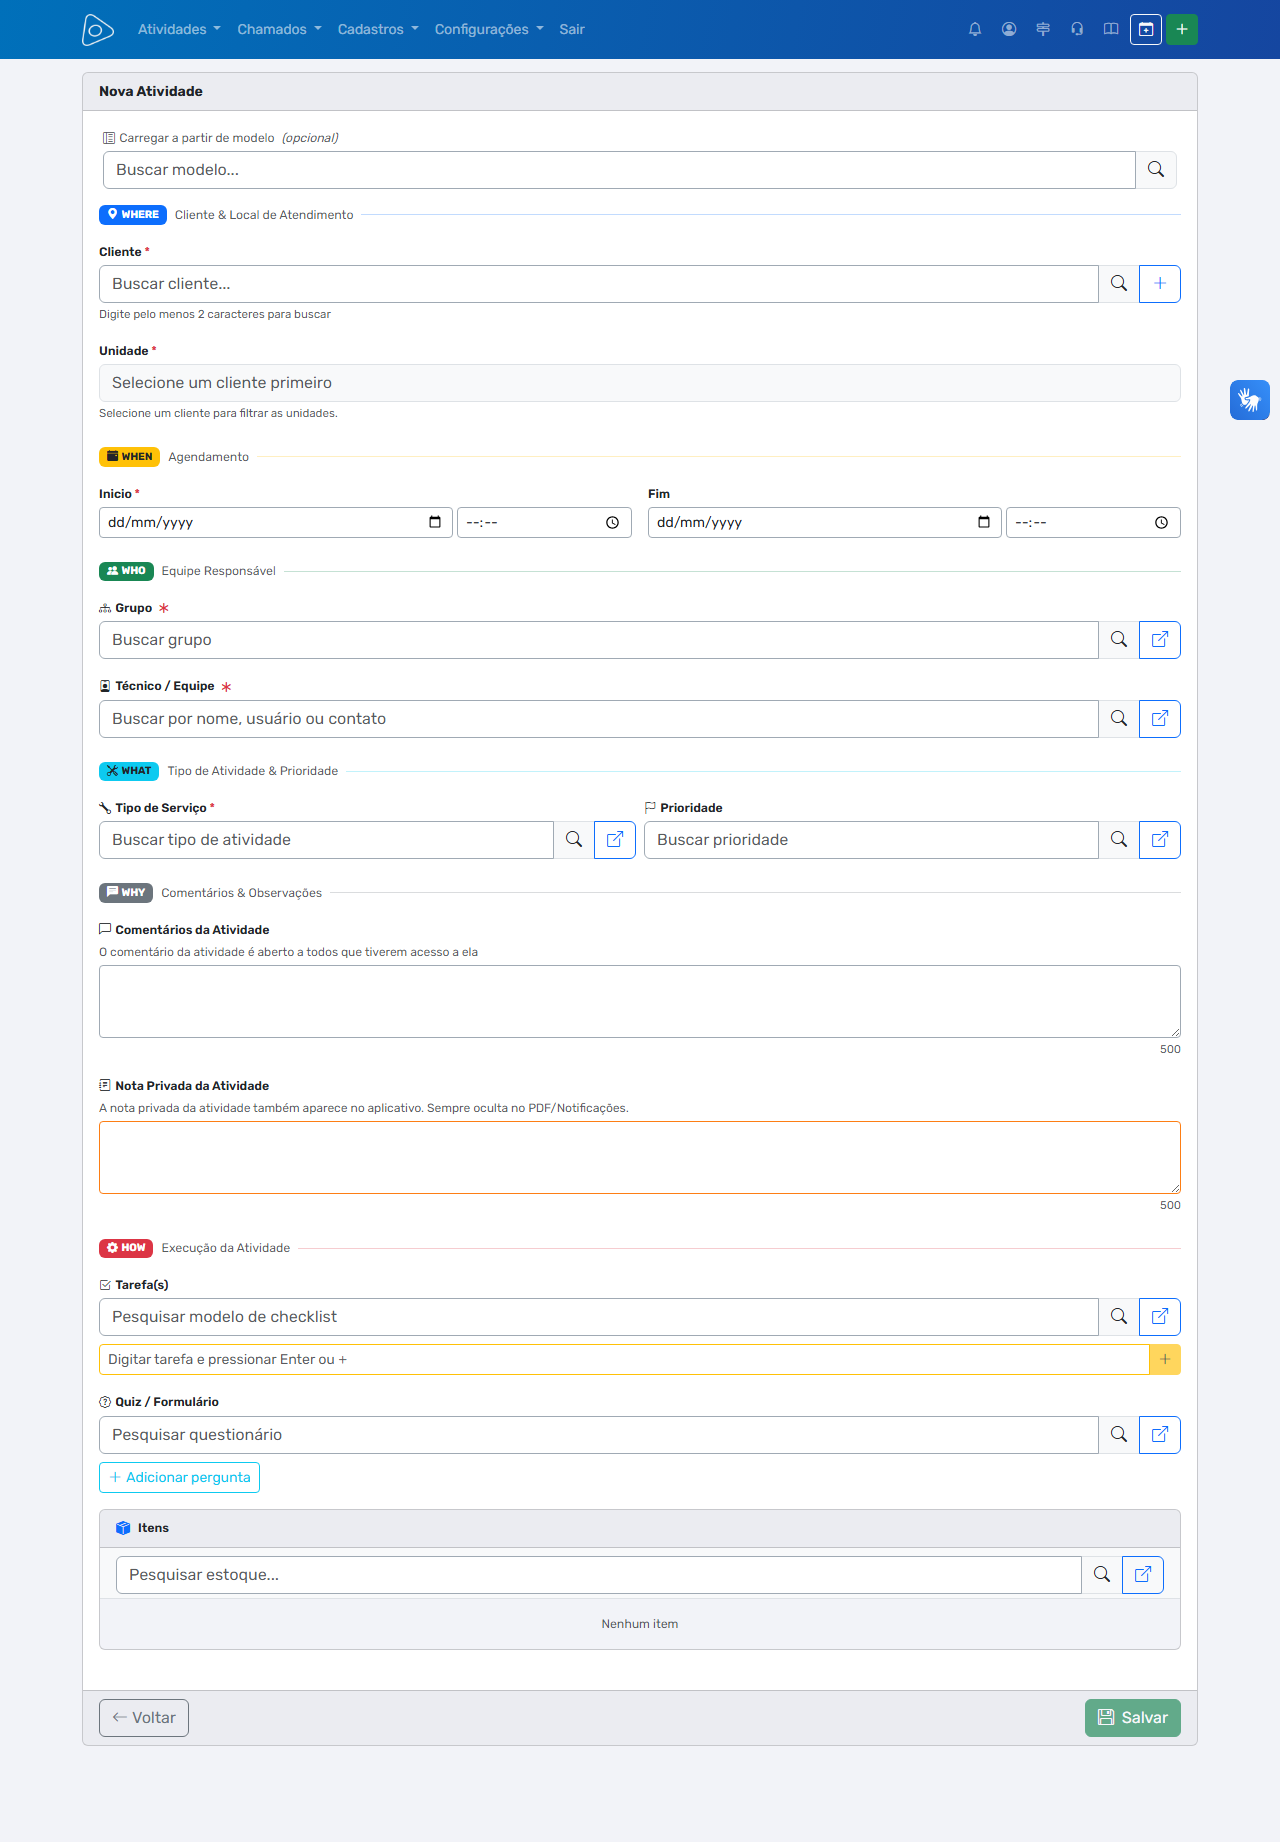Click the search icon for Buscar cliente

pyautogui.click(x=1119, y=284)
